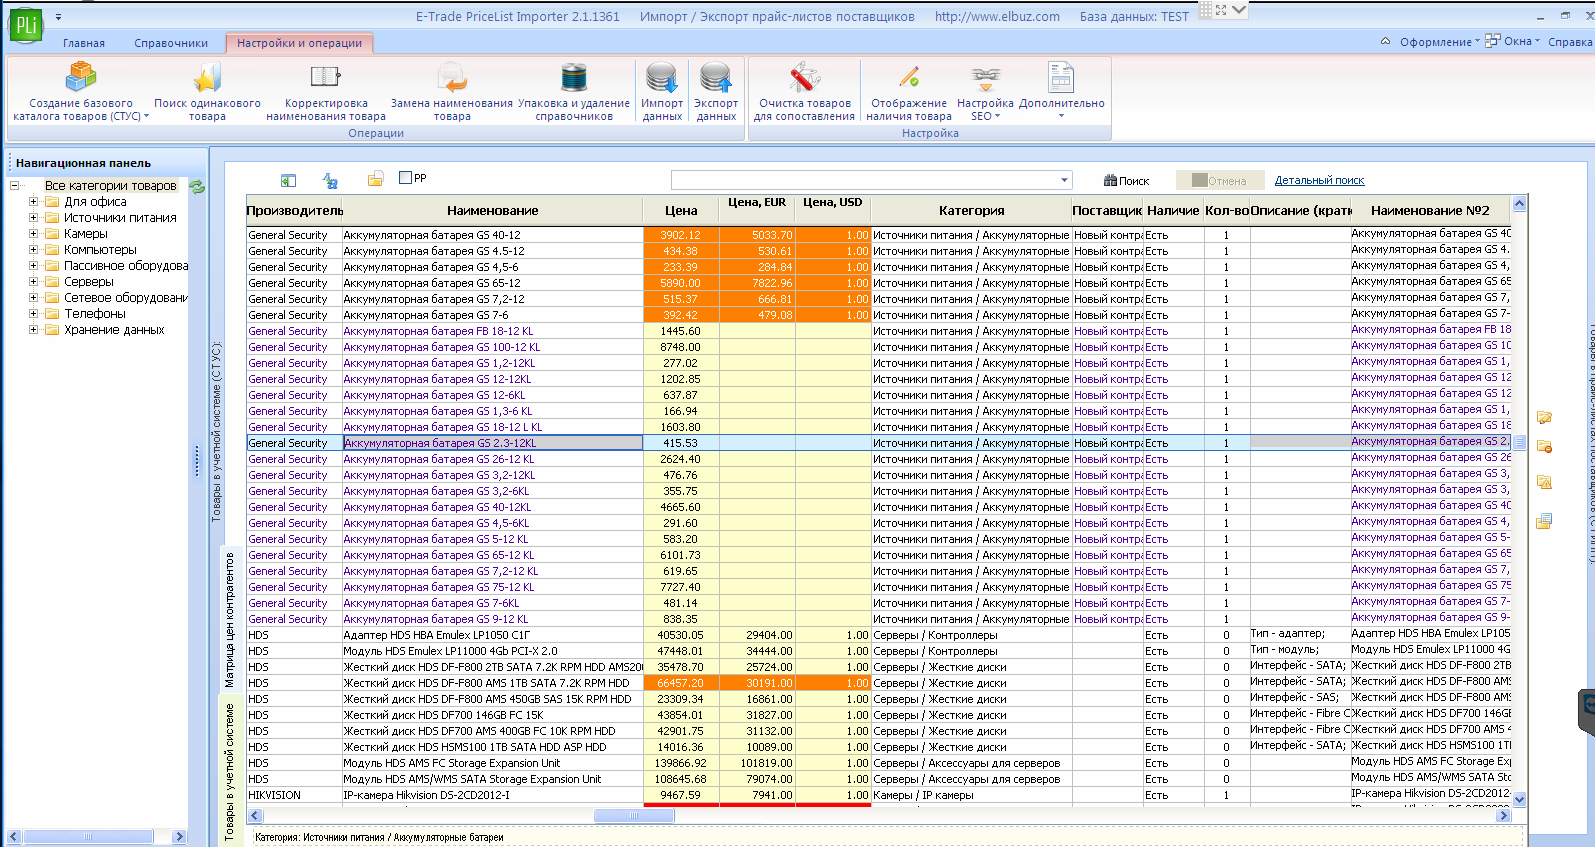The image size is (1595, 847).
Task: Click the folder-with-document icon beside PP checkbox
Action: pyautogui.click(x=376, y=179)
